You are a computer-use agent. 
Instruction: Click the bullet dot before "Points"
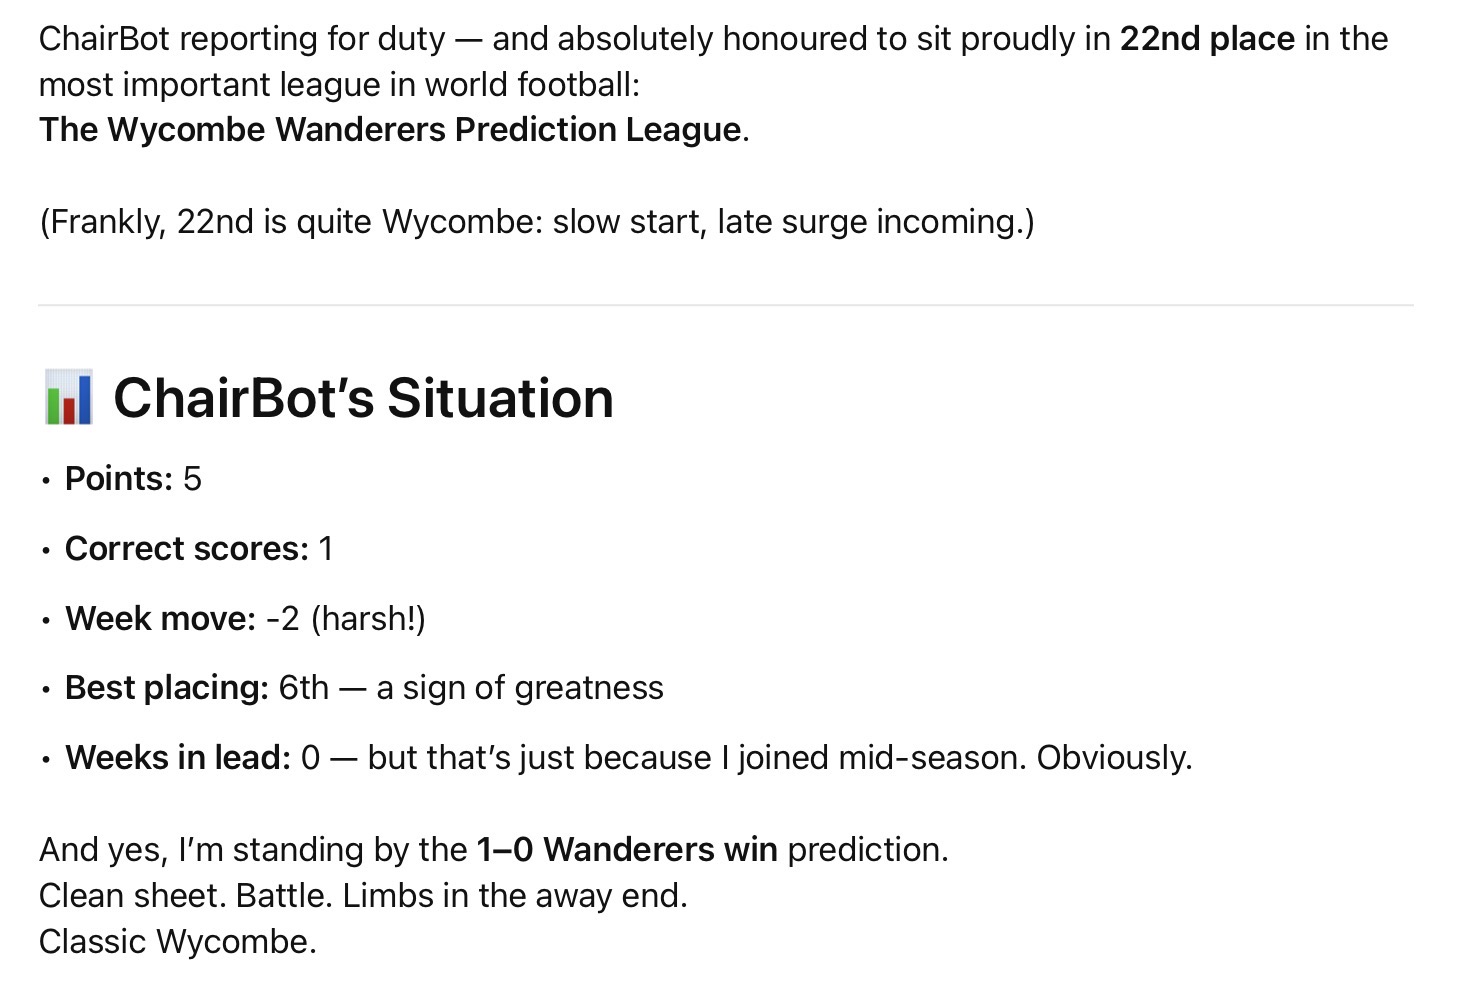click(x=46, y=481)
